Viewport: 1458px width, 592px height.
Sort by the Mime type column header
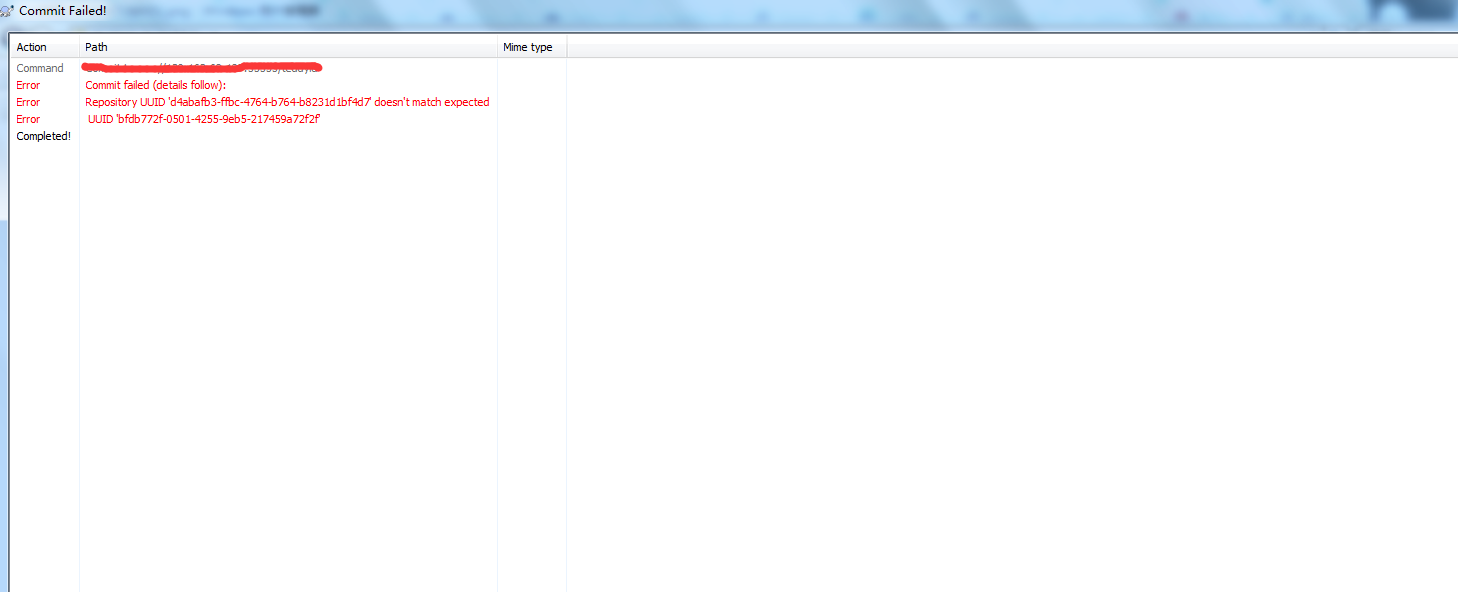coord(531,47)
